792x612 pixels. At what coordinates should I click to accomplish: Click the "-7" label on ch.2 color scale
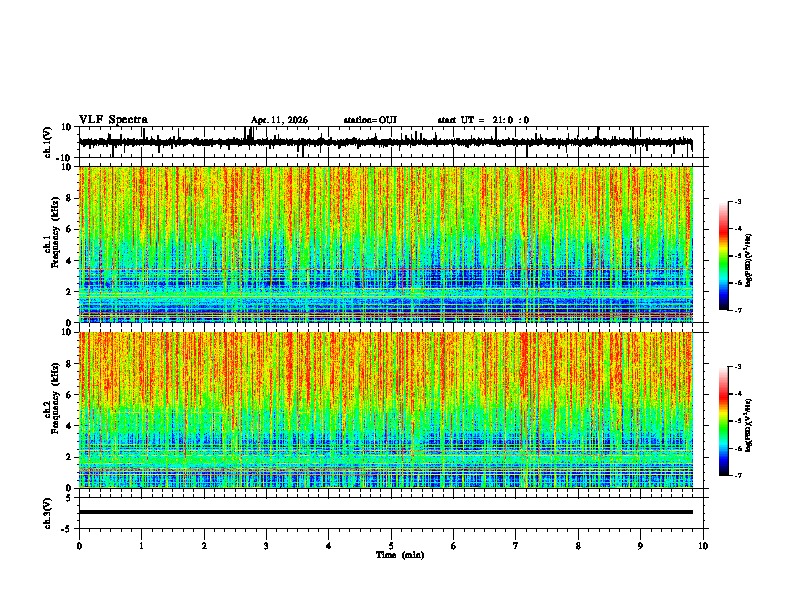pos(738,475)
